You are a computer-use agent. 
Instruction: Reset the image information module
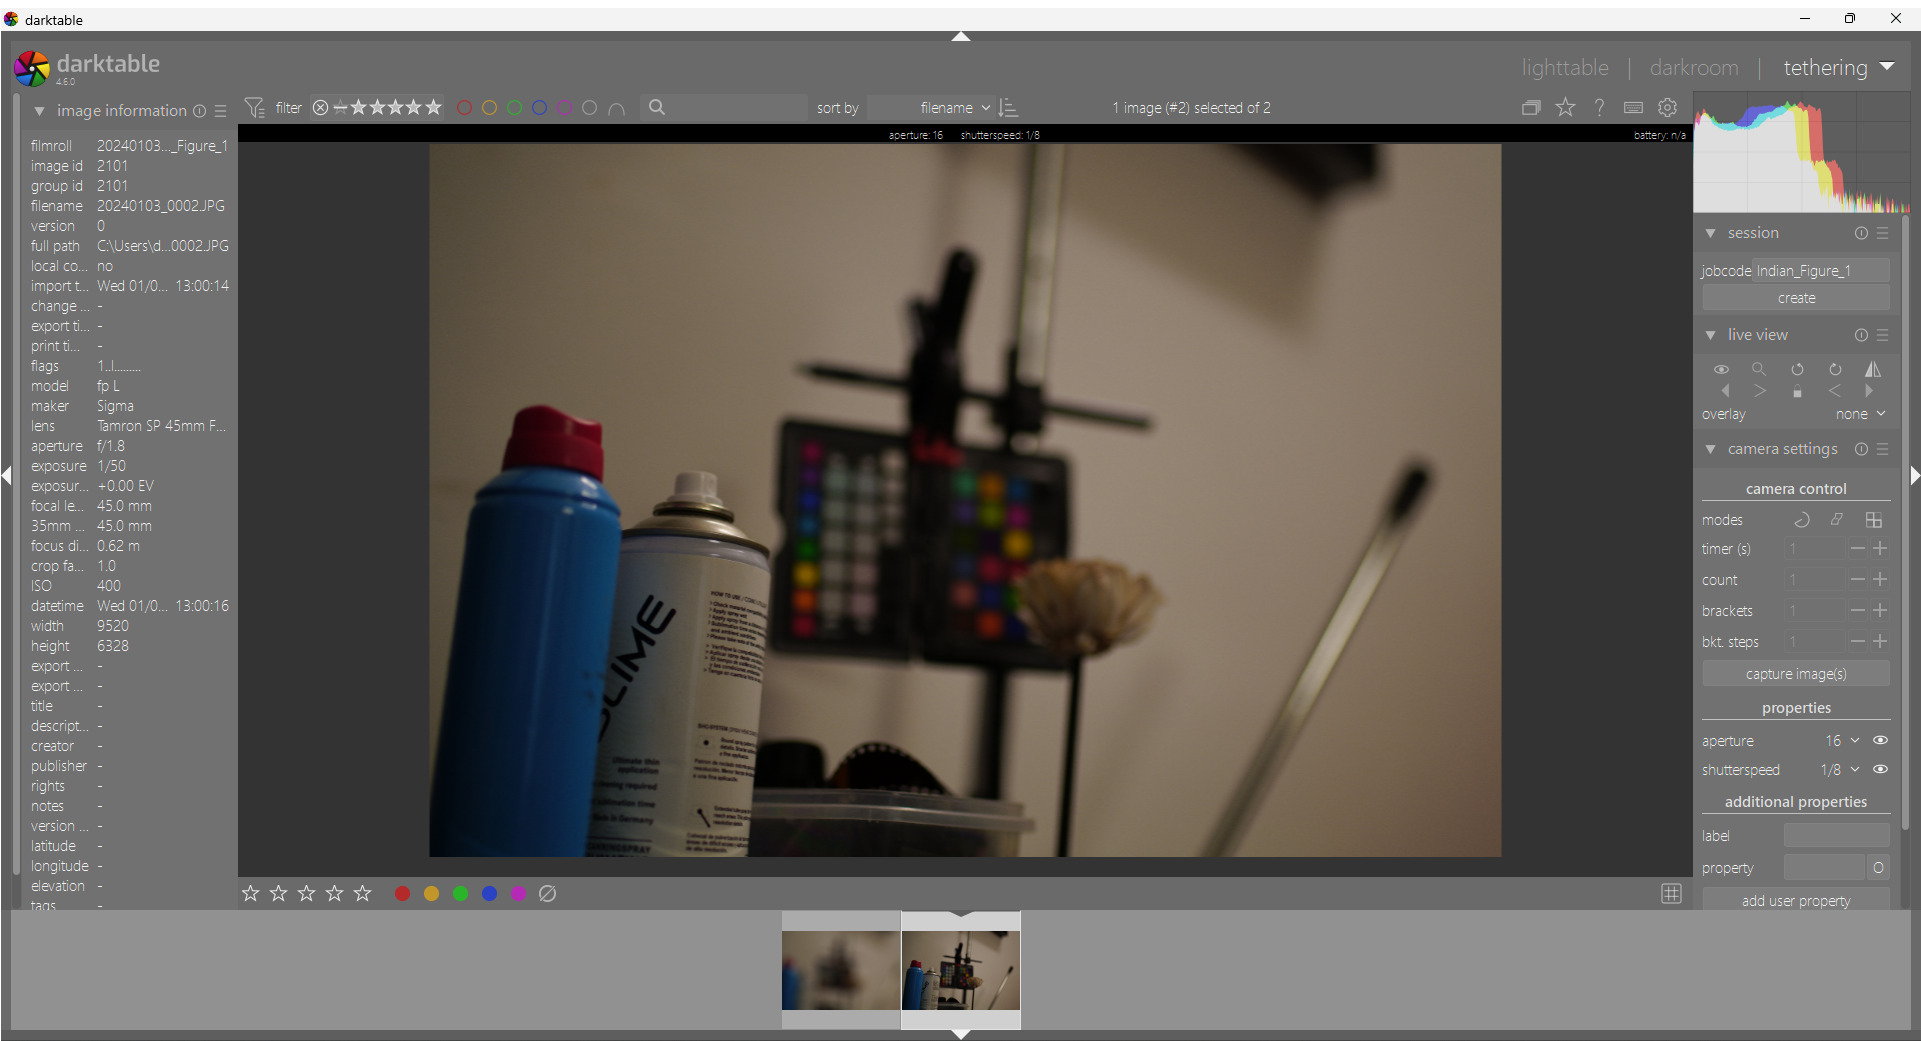tap(199, 111)
